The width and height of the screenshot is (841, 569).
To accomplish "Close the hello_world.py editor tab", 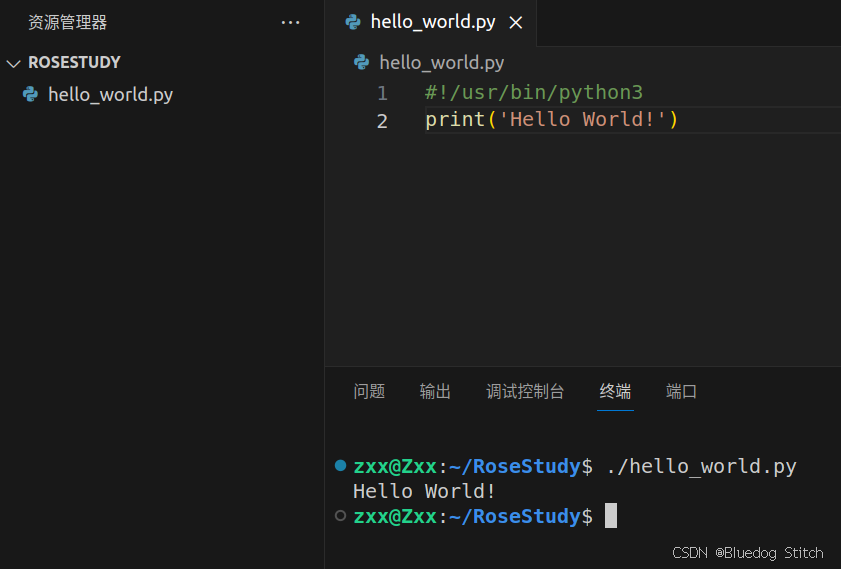I will [515, 23].
